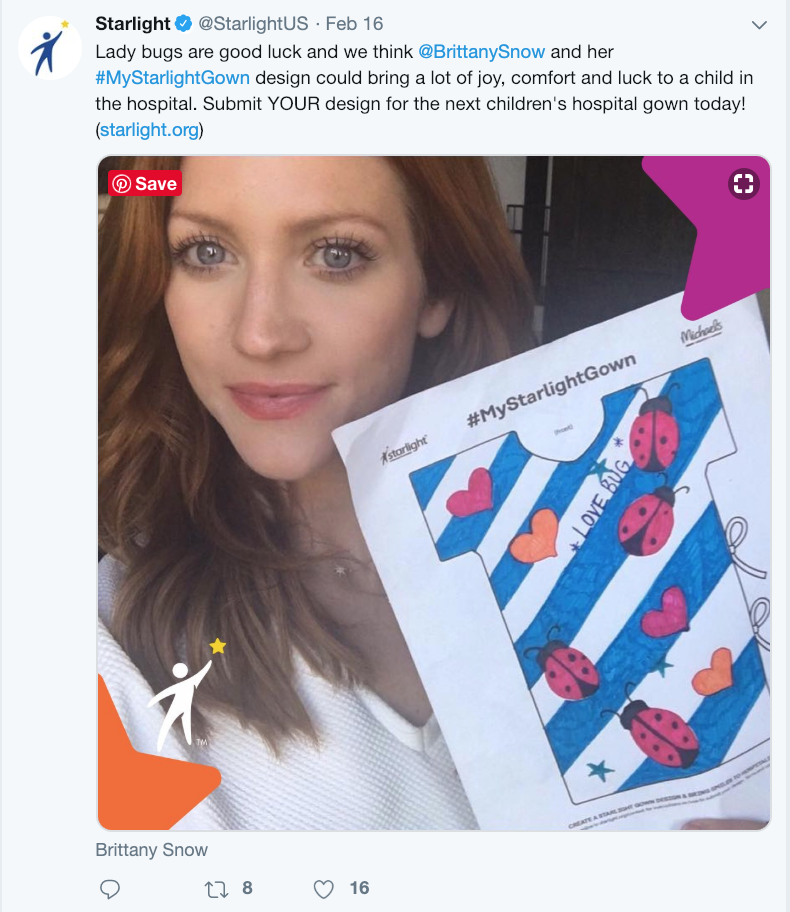Open the tweet photo of gown drawing
The width and height of the screenshot is (790, 912).
point(434,493)
